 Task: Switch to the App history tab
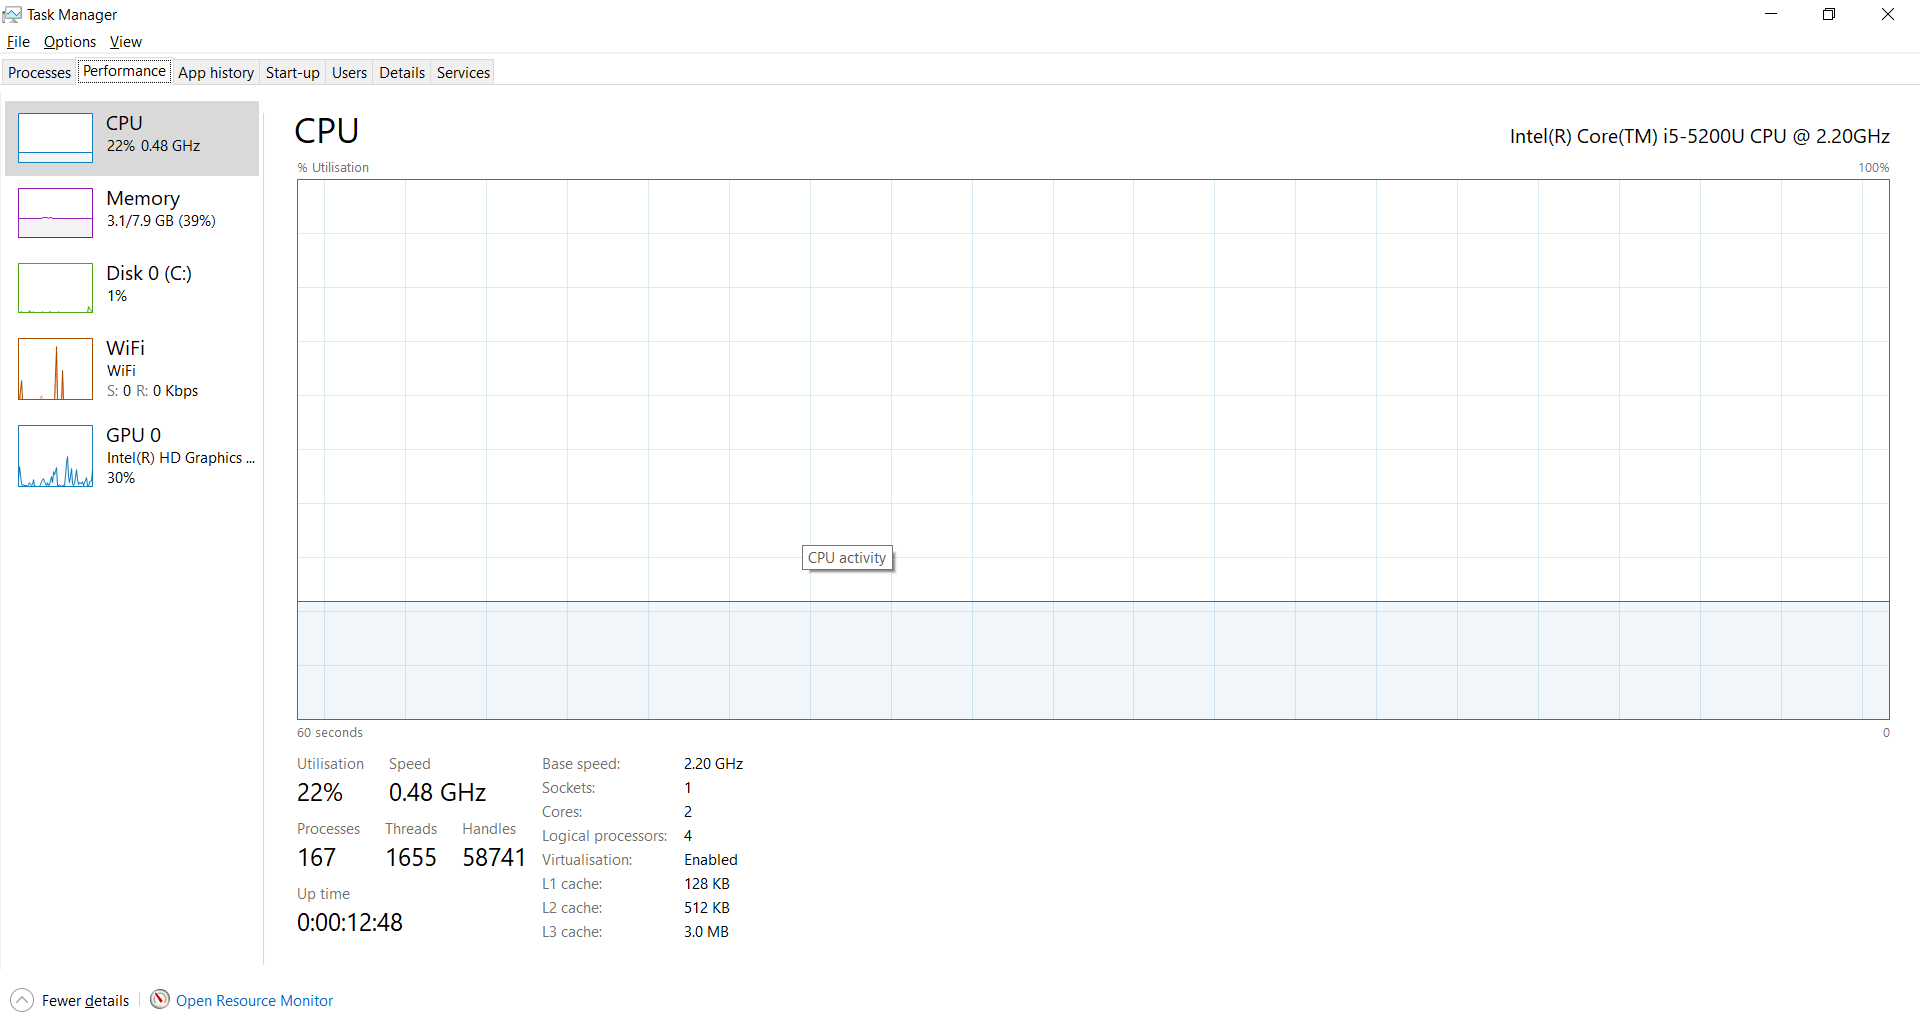[x=216, y=73]
